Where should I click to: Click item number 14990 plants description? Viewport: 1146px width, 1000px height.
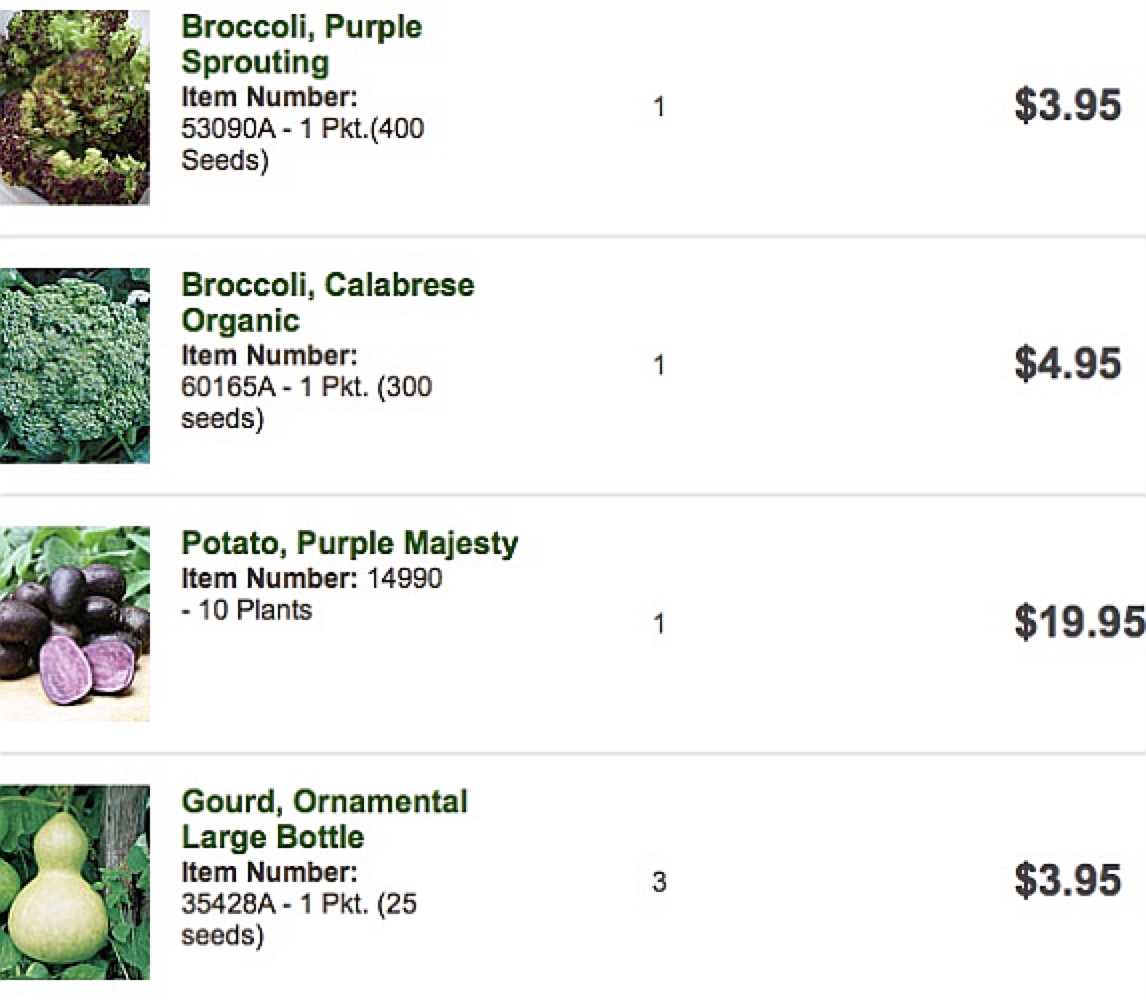[x=311, y=594]
